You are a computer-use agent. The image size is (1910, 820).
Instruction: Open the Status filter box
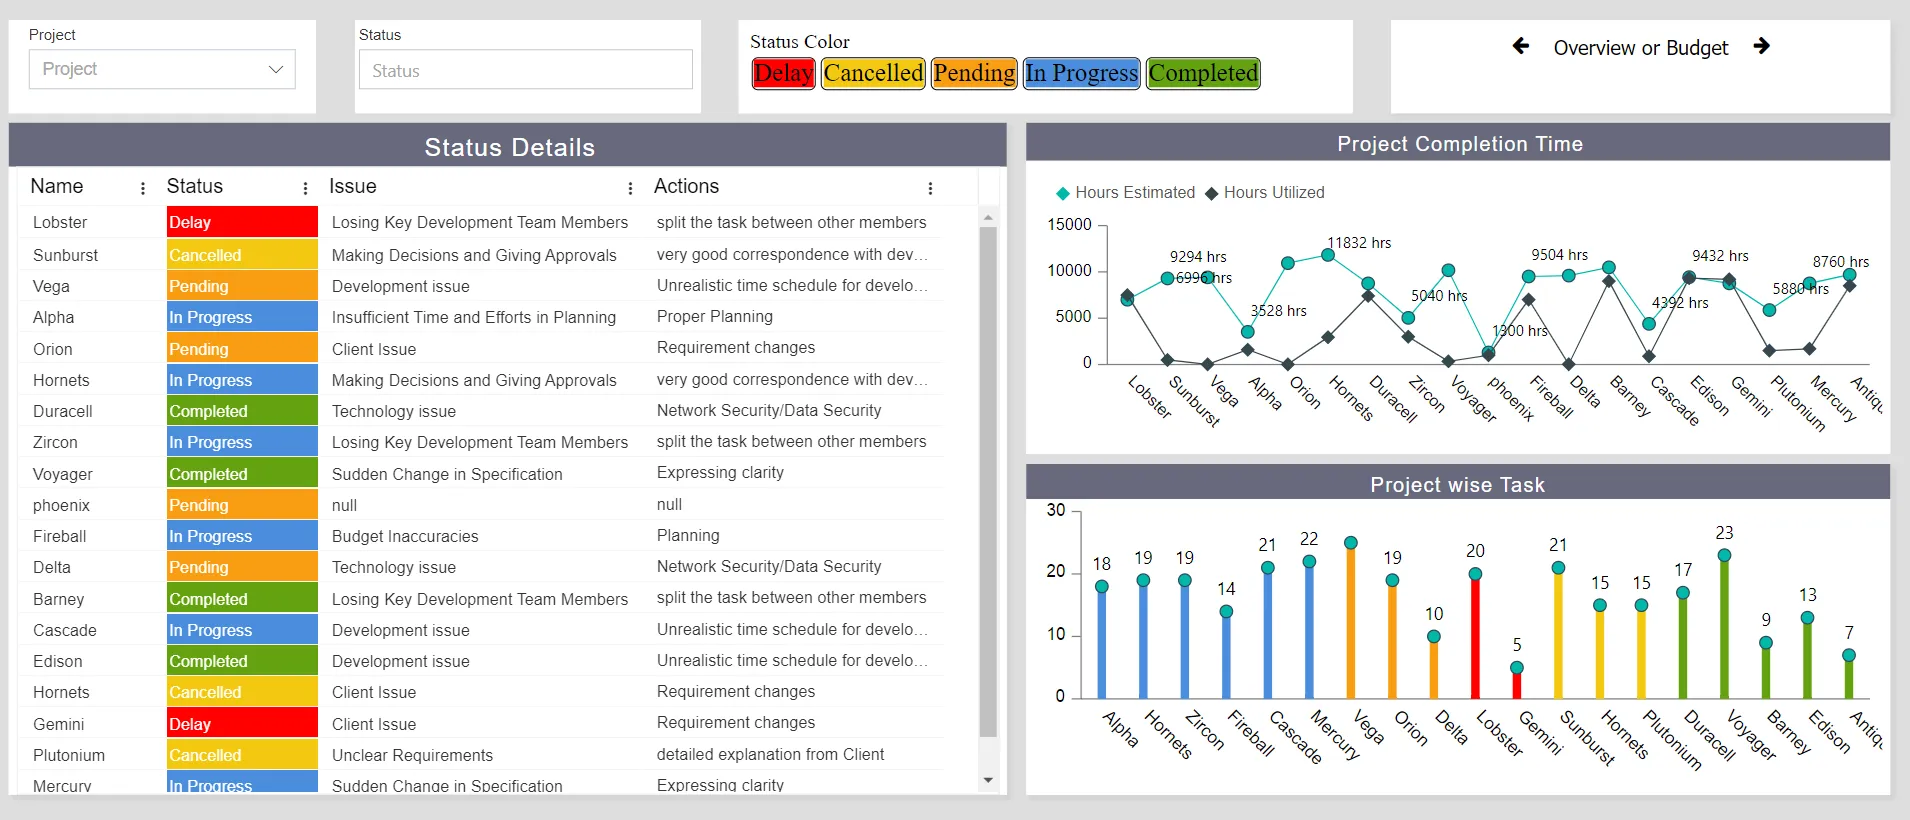(526, 70)
